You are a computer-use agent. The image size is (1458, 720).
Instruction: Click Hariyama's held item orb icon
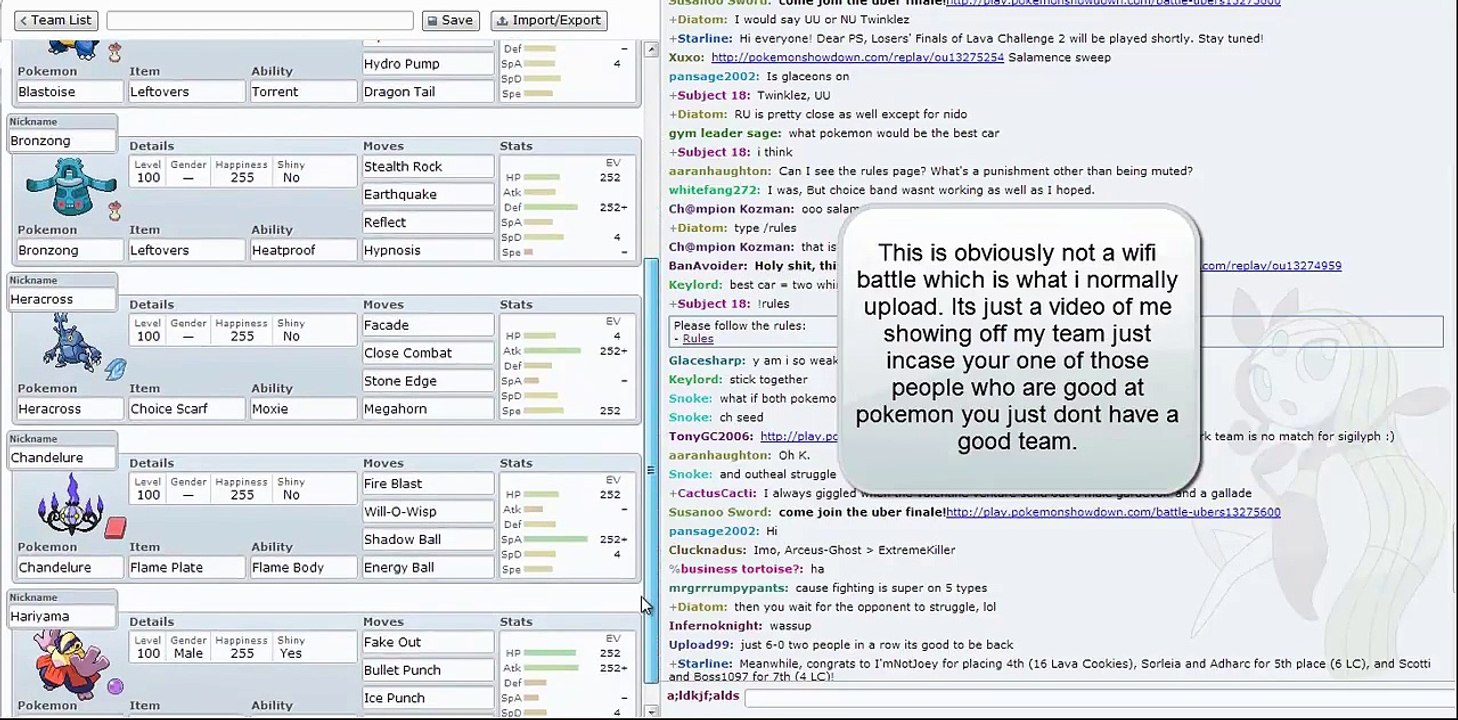(114, 686)
